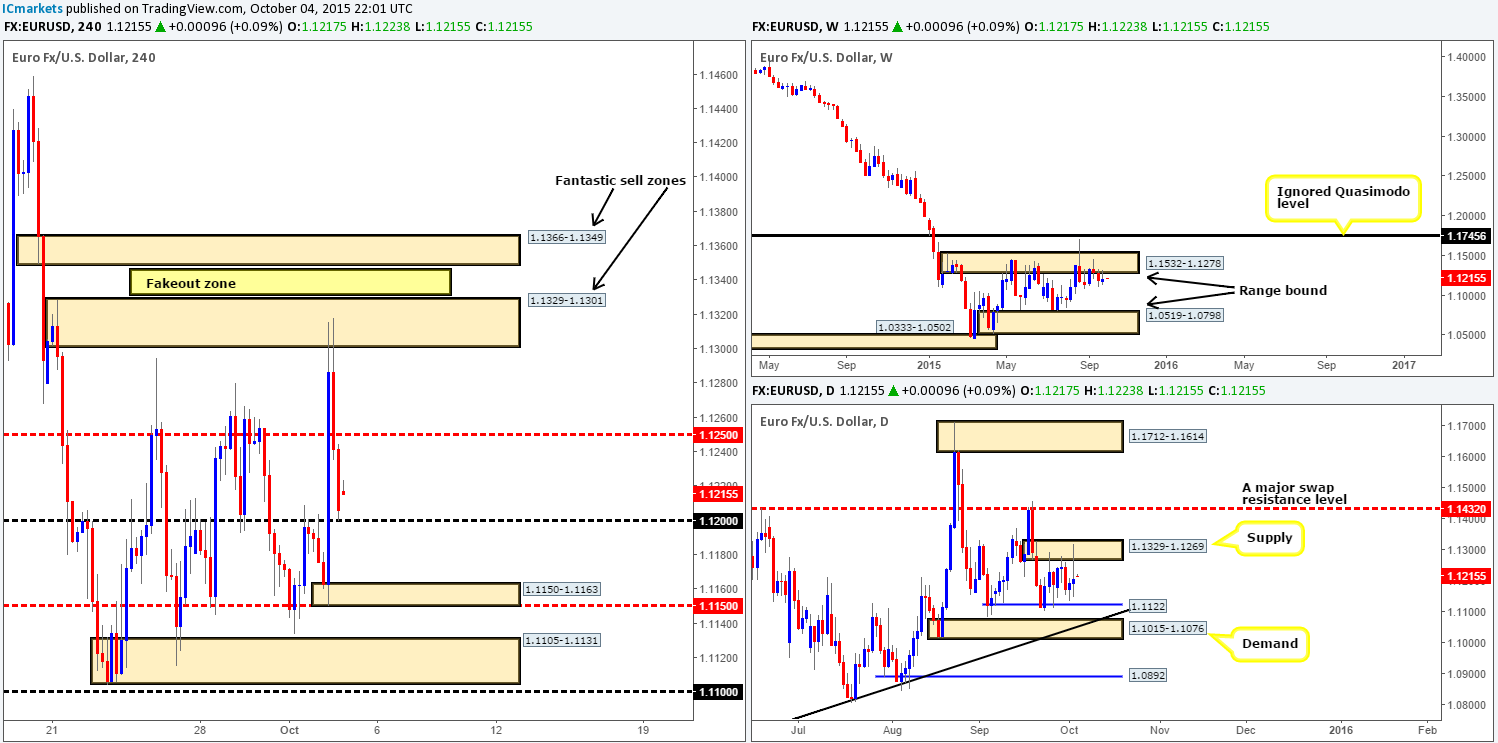
Task: Select the yellow Fakeout zone annotation
Action: (x=290, y=283)
